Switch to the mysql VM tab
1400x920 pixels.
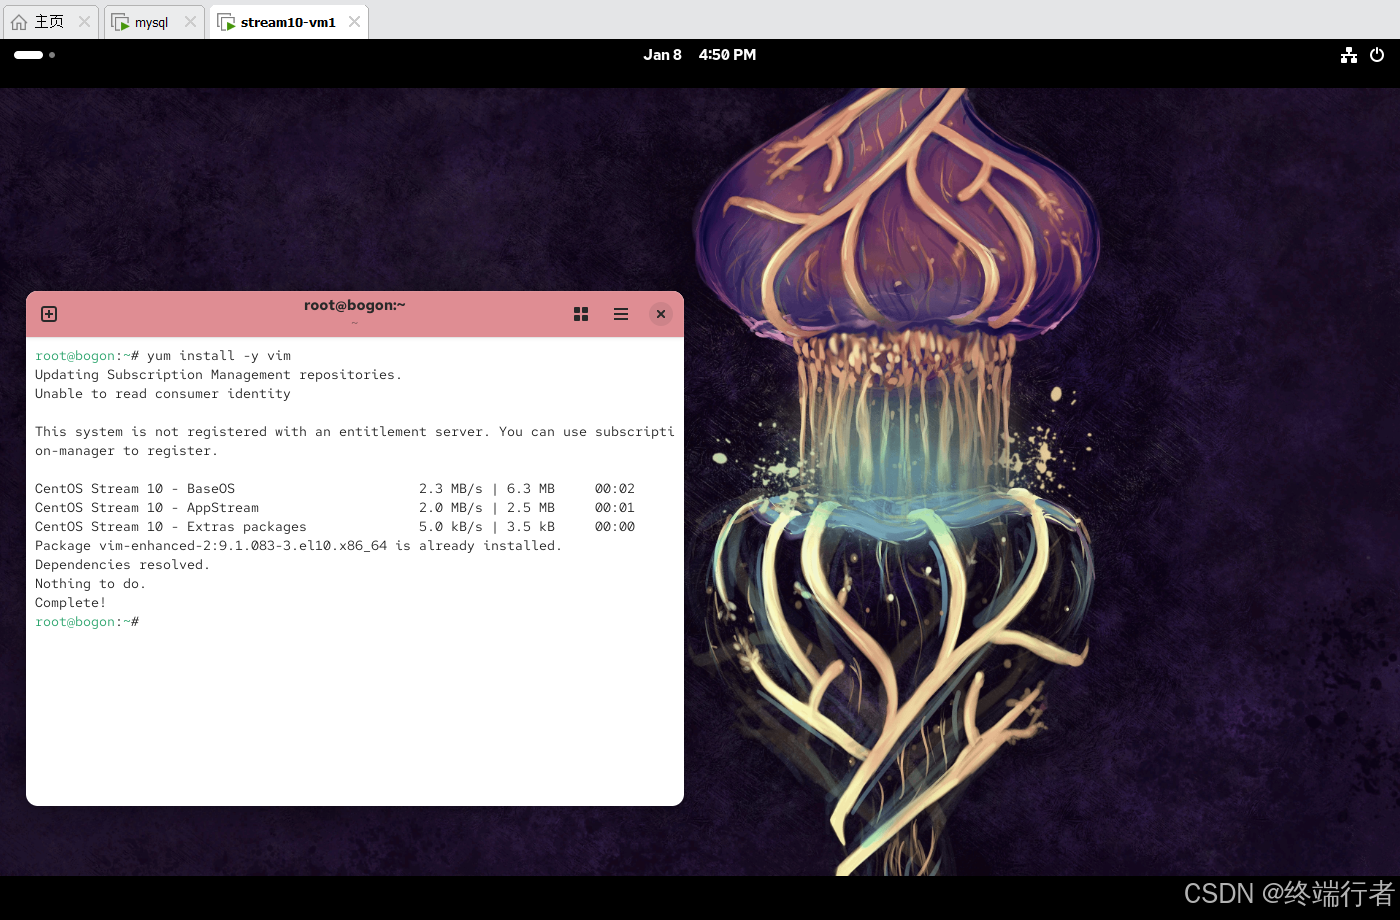click(x=152, y=22)
